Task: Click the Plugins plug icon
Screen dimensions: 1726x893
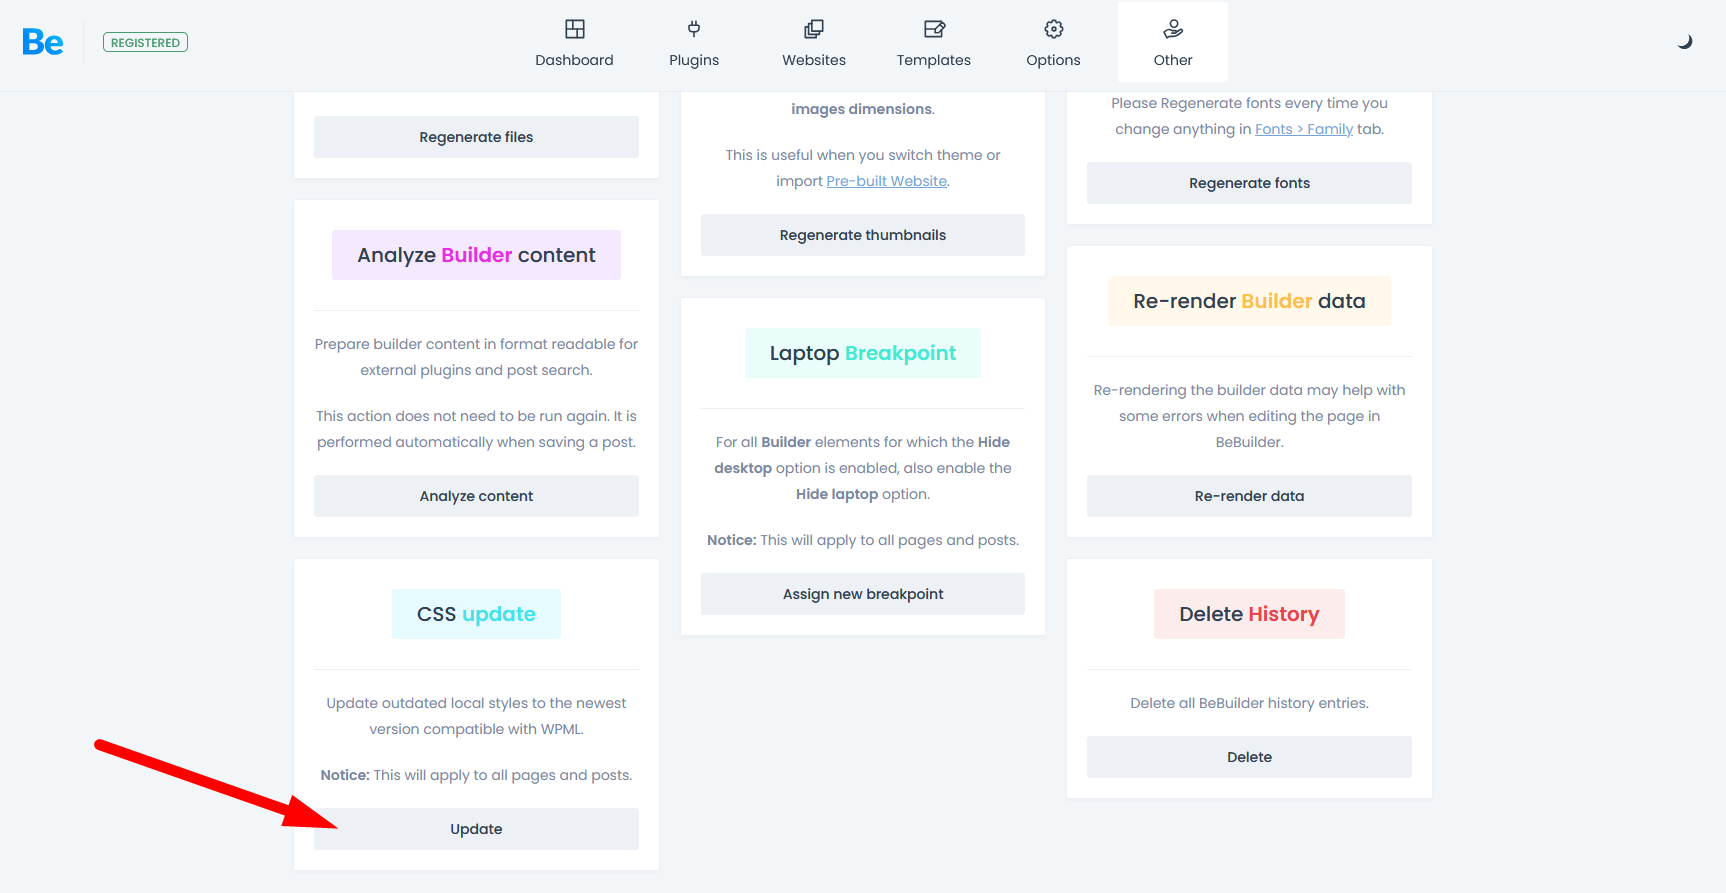Action: (x=694, y=29)
